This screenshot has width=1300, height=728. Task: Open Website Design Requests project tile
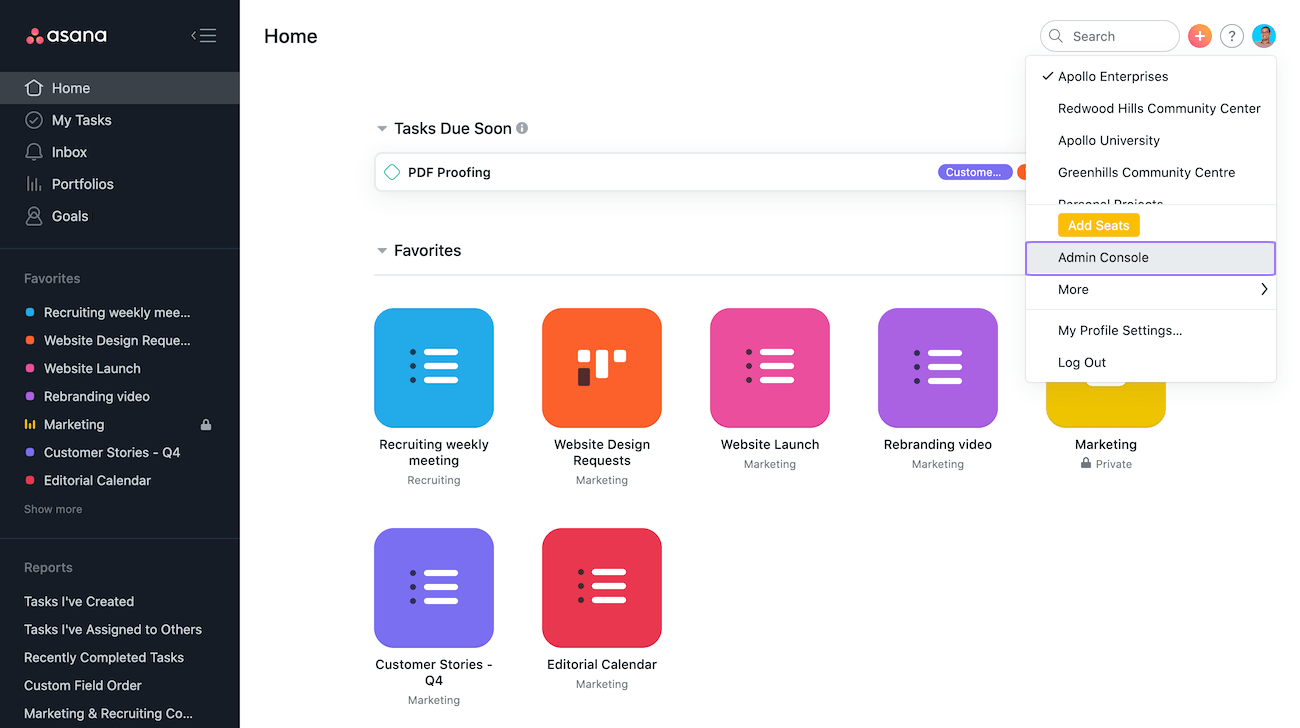click(x=602, y=368)
